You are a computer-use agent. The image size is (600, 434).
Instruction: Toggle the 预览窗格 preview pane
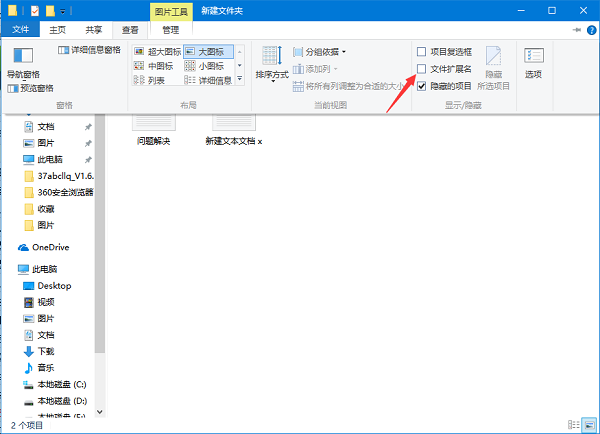pyautogui.click(x=31, y=88)
